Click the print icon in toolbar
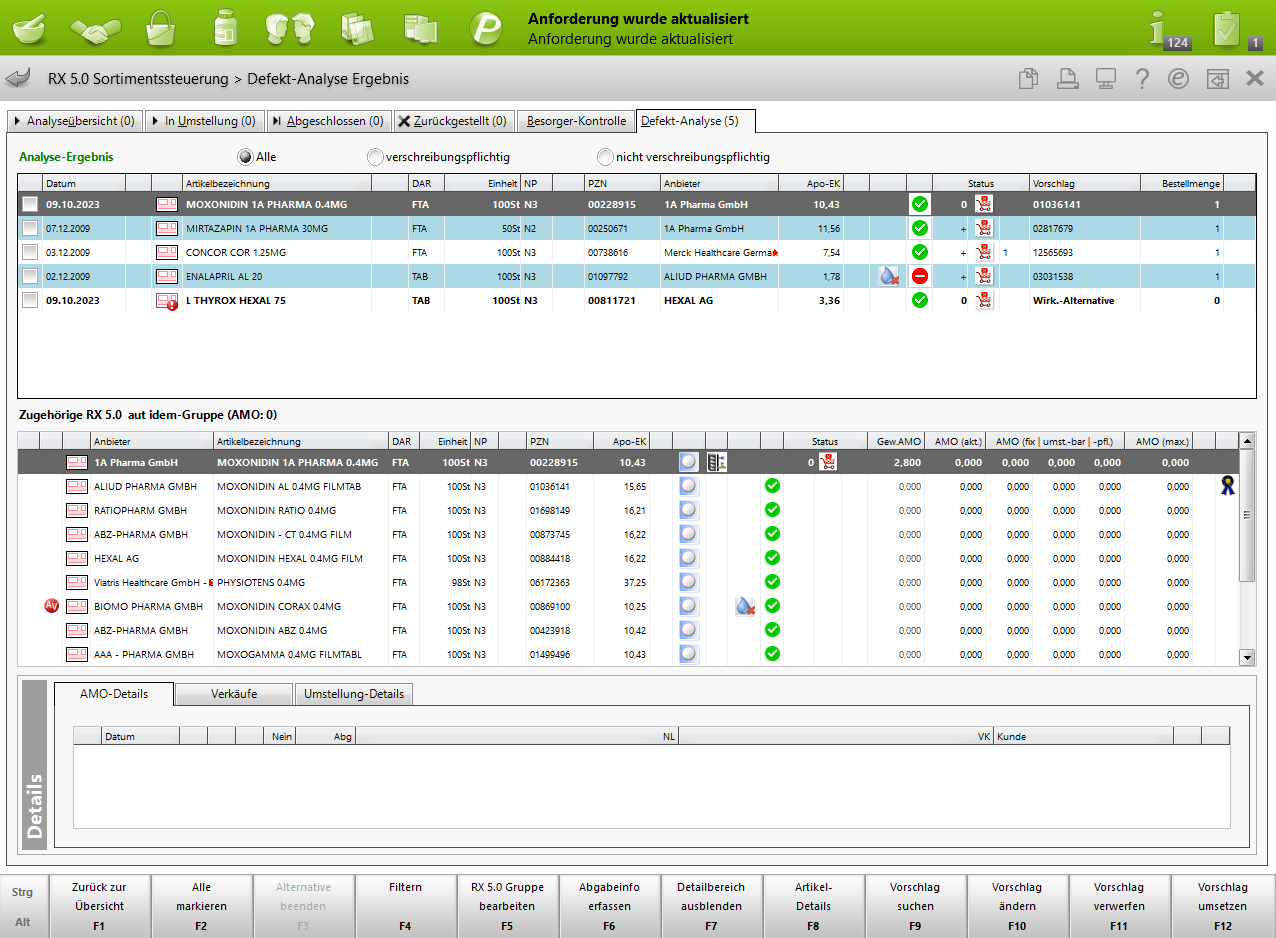 [x=1067, y=79]
